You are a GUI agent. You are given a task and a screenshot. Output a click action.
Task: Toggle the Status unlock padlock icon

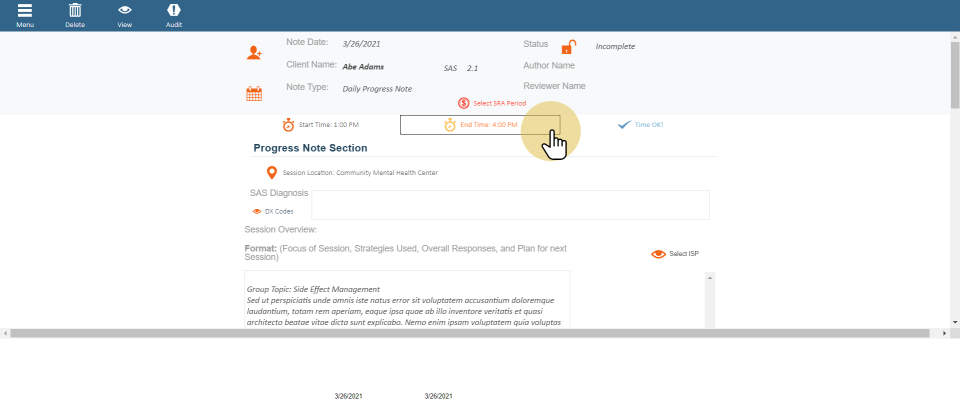[568, 47]
